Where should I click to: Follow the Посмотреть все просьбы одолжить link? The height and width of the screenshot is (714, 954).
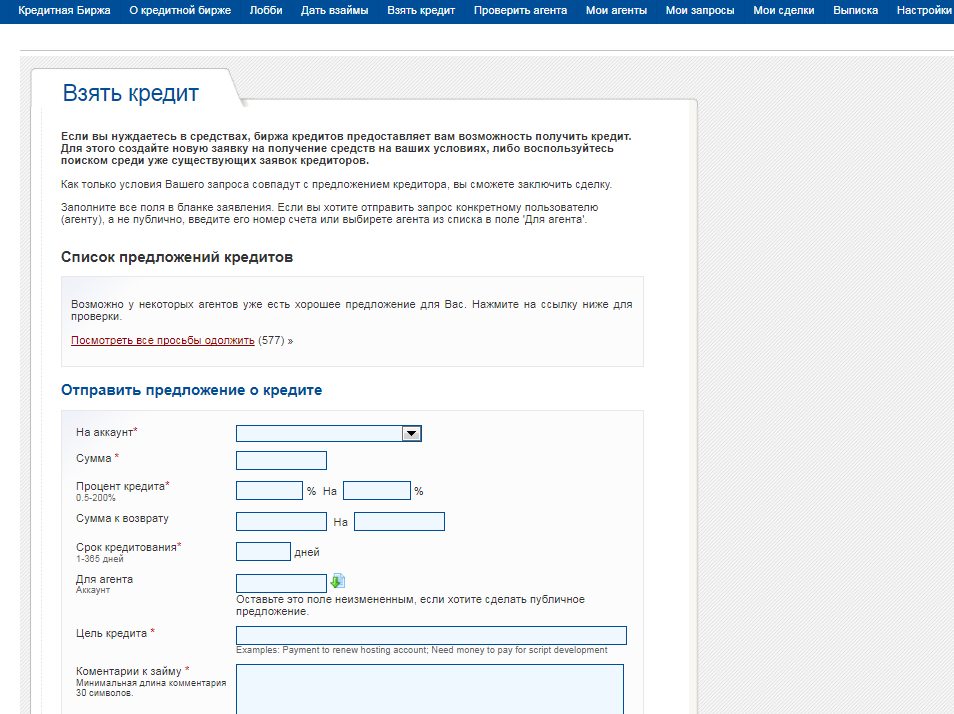162,341
